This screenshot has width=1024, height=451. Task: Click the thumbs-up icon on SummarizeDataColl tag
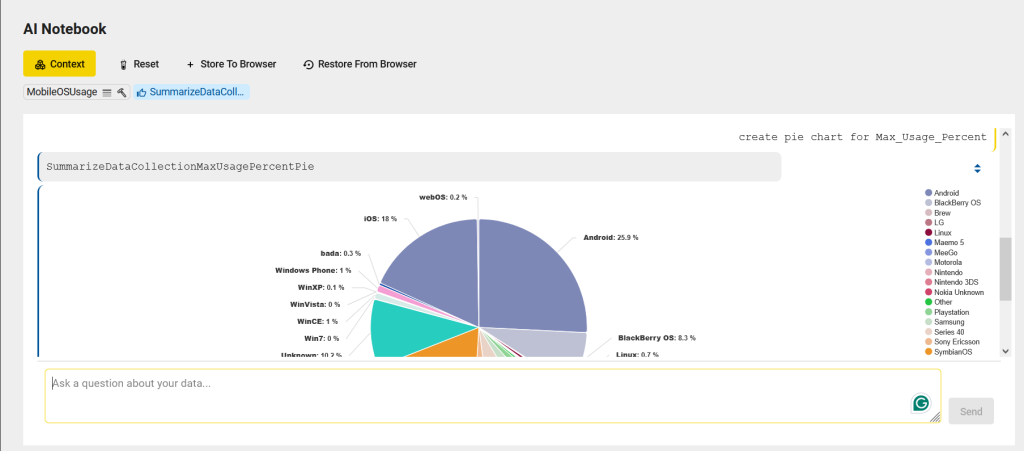142,92
